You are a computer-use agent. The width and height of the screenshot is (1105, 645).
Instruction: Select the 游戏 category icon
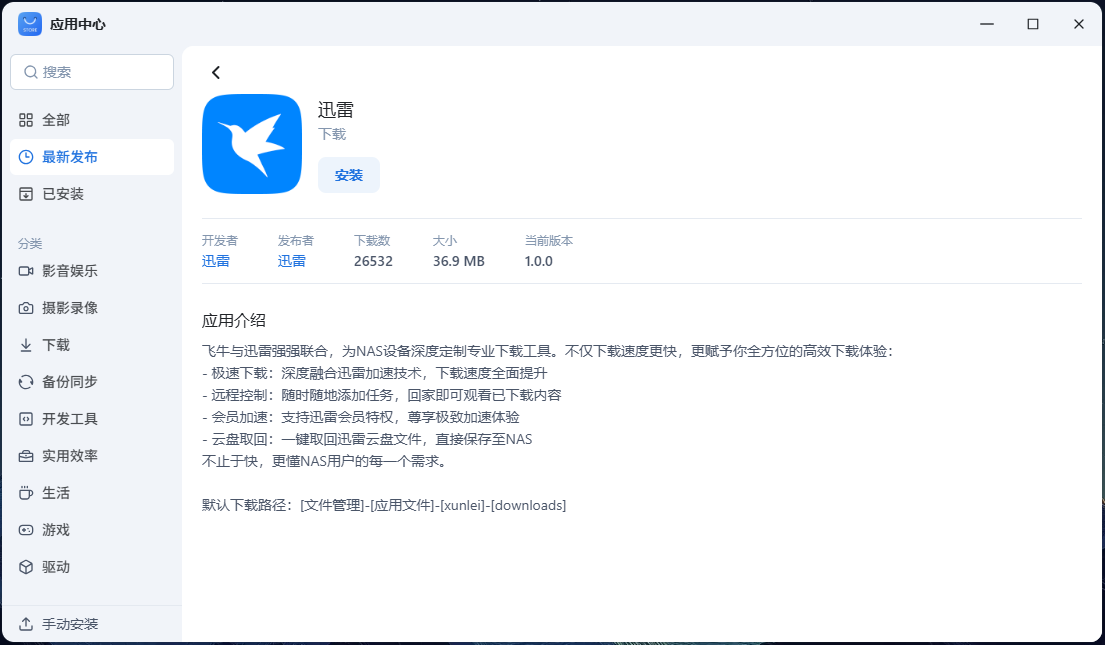[x=27, y=529]
